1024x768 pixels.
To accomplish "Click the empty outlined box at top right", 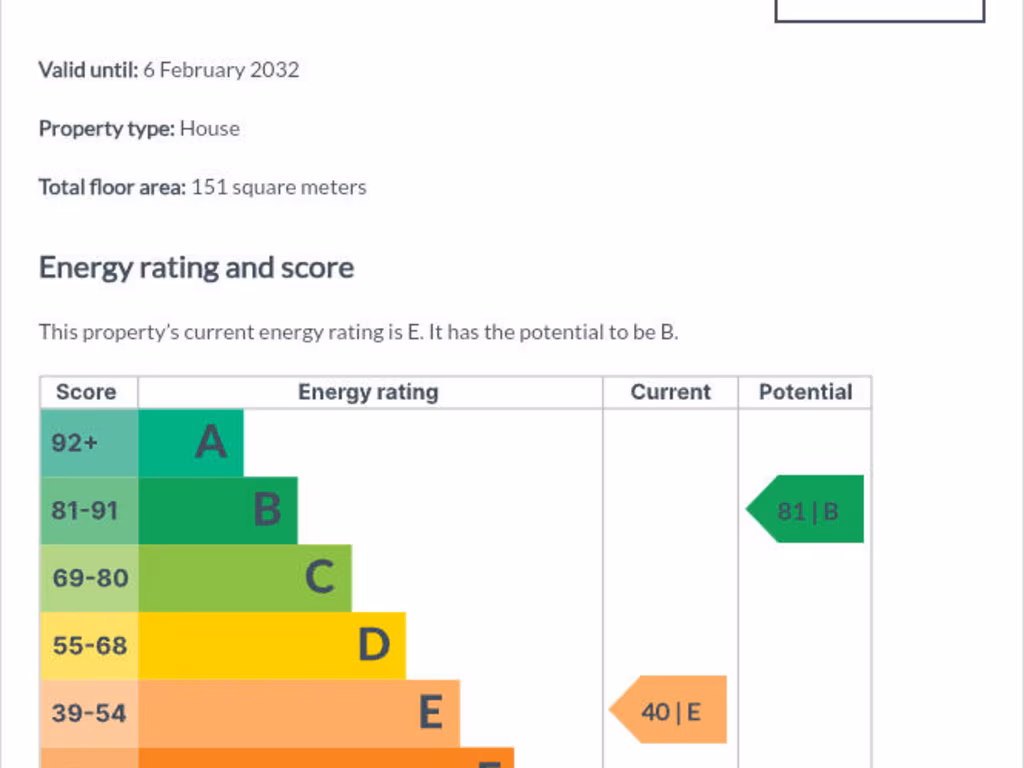I will click(880, 10).
